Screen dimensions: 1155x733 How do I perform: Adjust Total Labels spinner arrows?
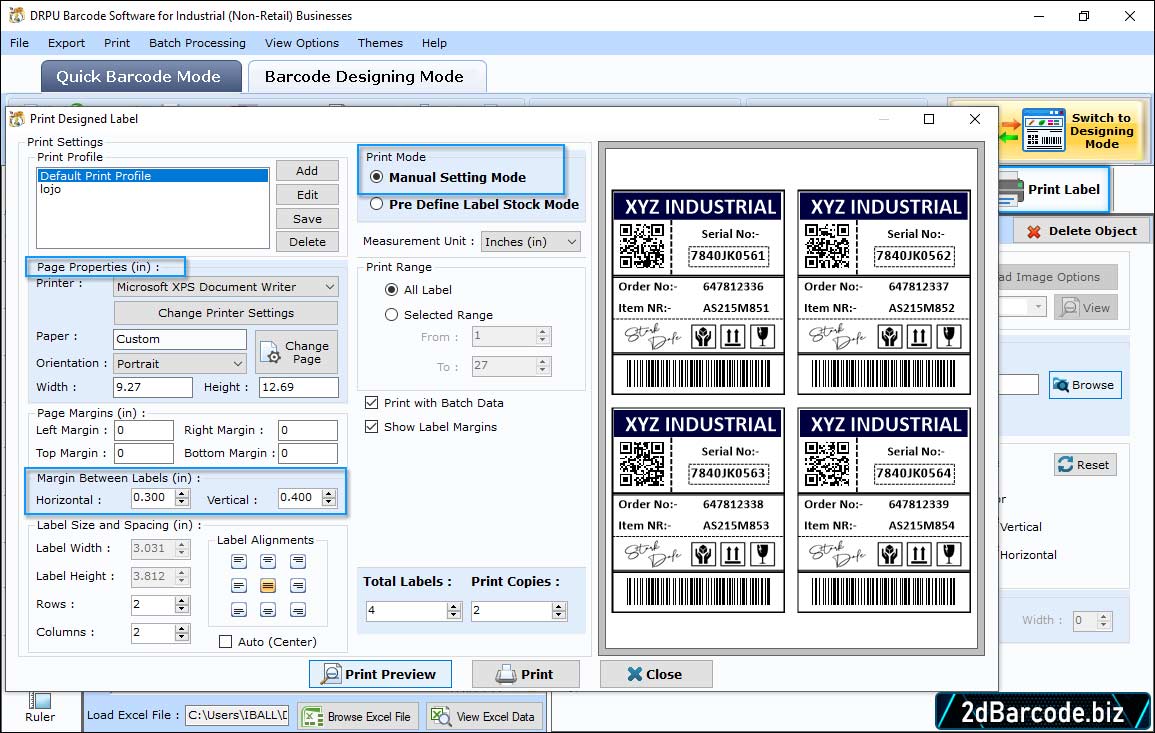tap(454, 611)
